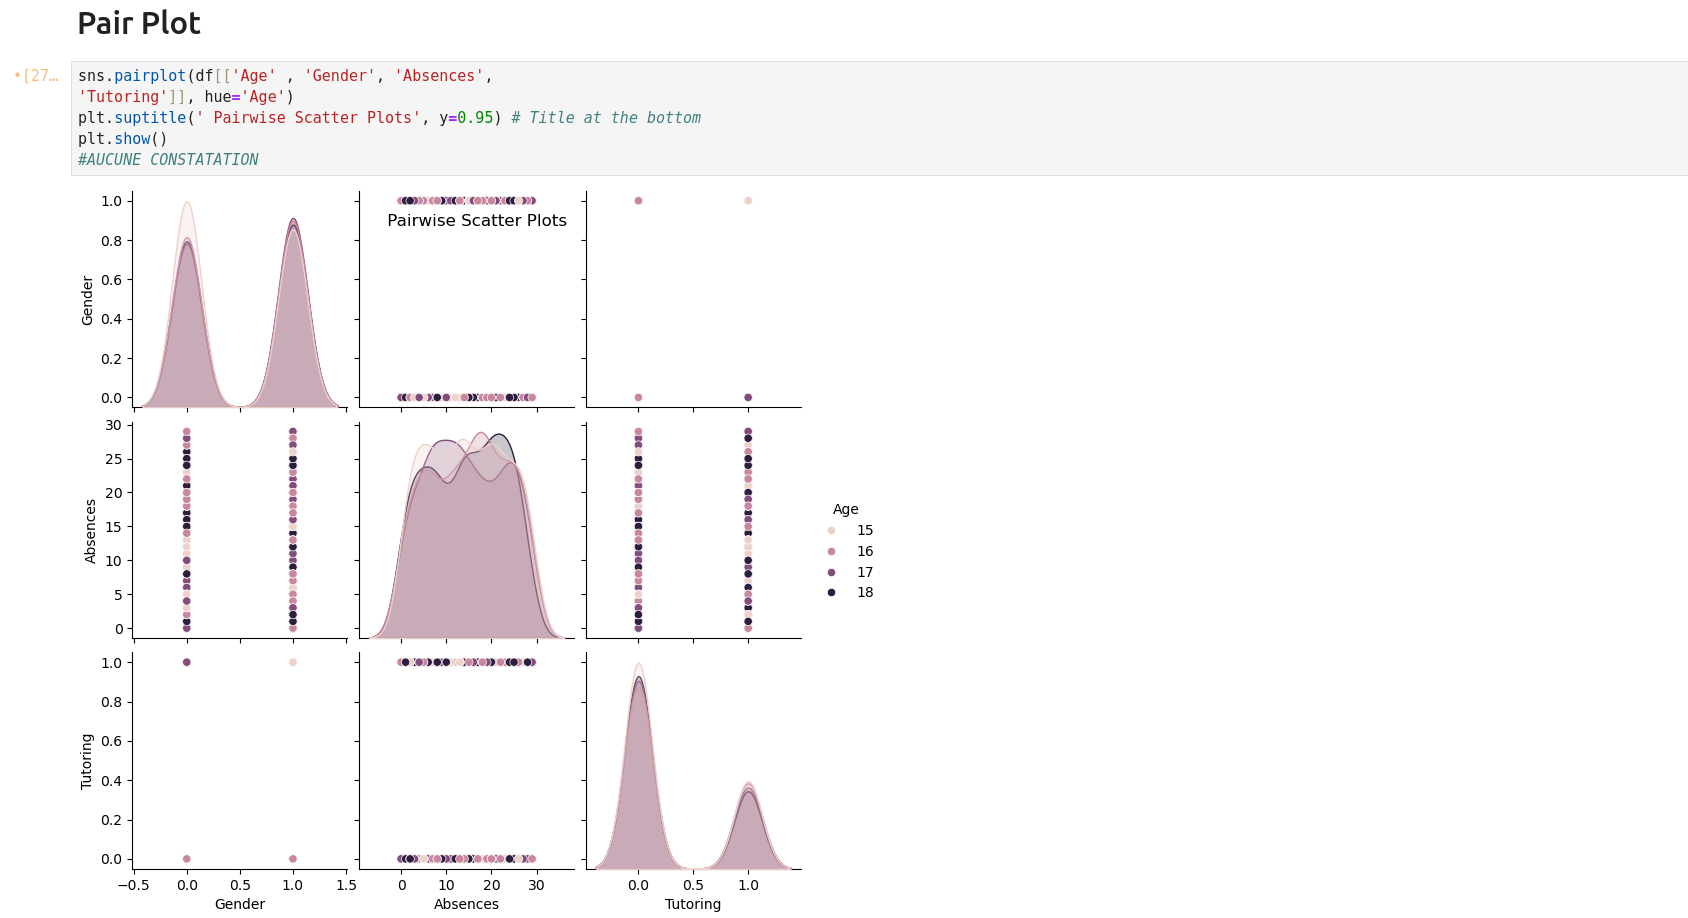Click the Tutoring density distribution plot
Viewport: 1688px width, 918px height.
point(692,780)
